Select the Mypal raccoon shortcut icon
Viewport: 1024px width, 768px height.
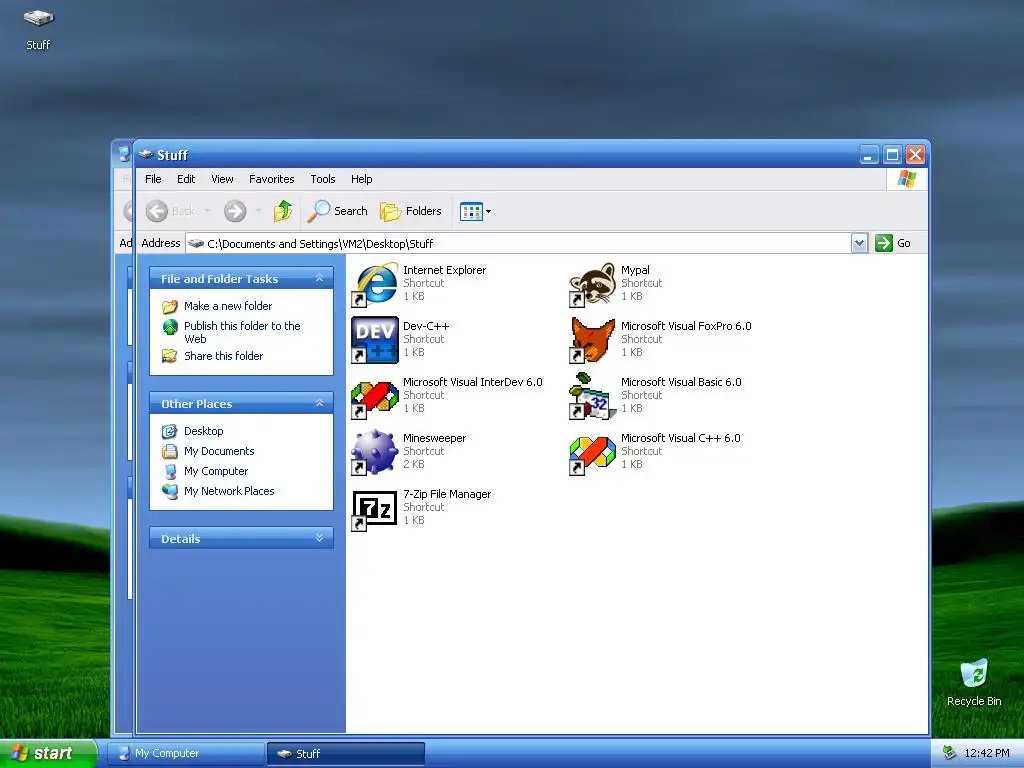pyautogui.click(x=592, y=284)
